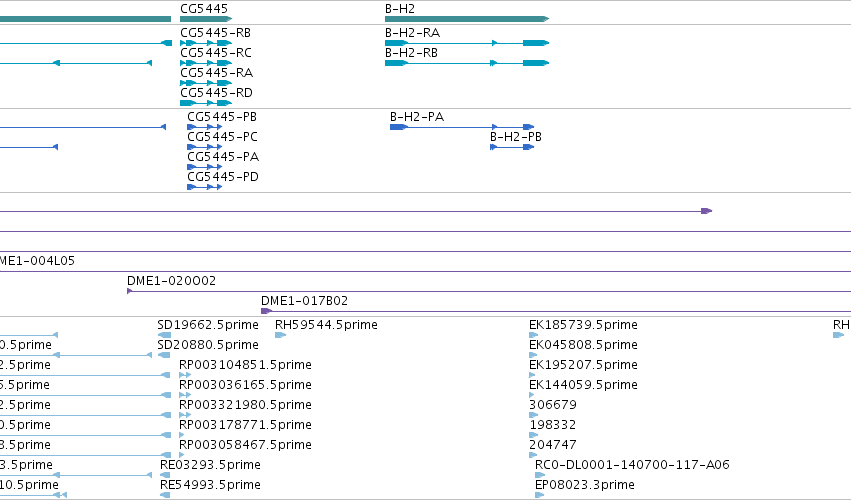This screenshot has width=851, height=500.
Task: Click the DME1-017B02 BAC label
Action: click(304, 301)
